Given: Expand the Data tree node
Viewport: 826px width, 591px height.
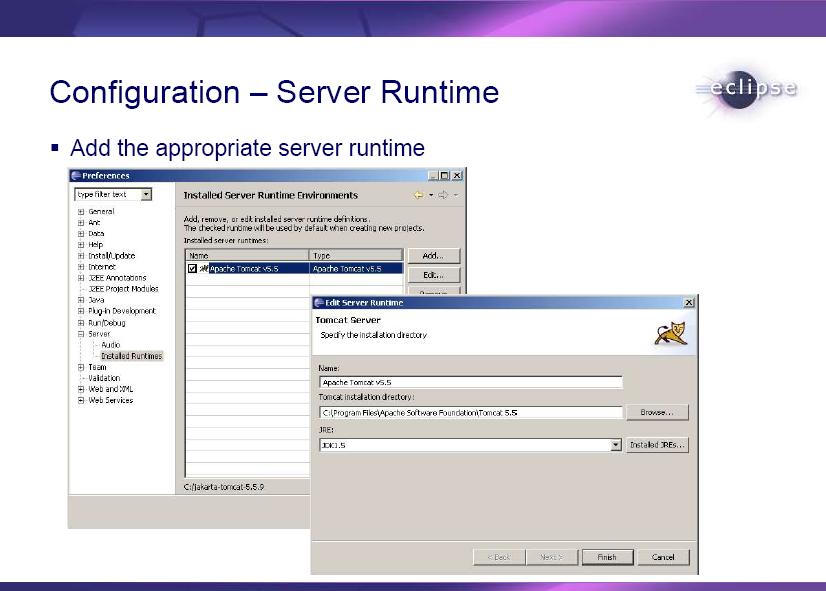Looking at the screenshot, I should pyautogui.click(x=81, y=234).
